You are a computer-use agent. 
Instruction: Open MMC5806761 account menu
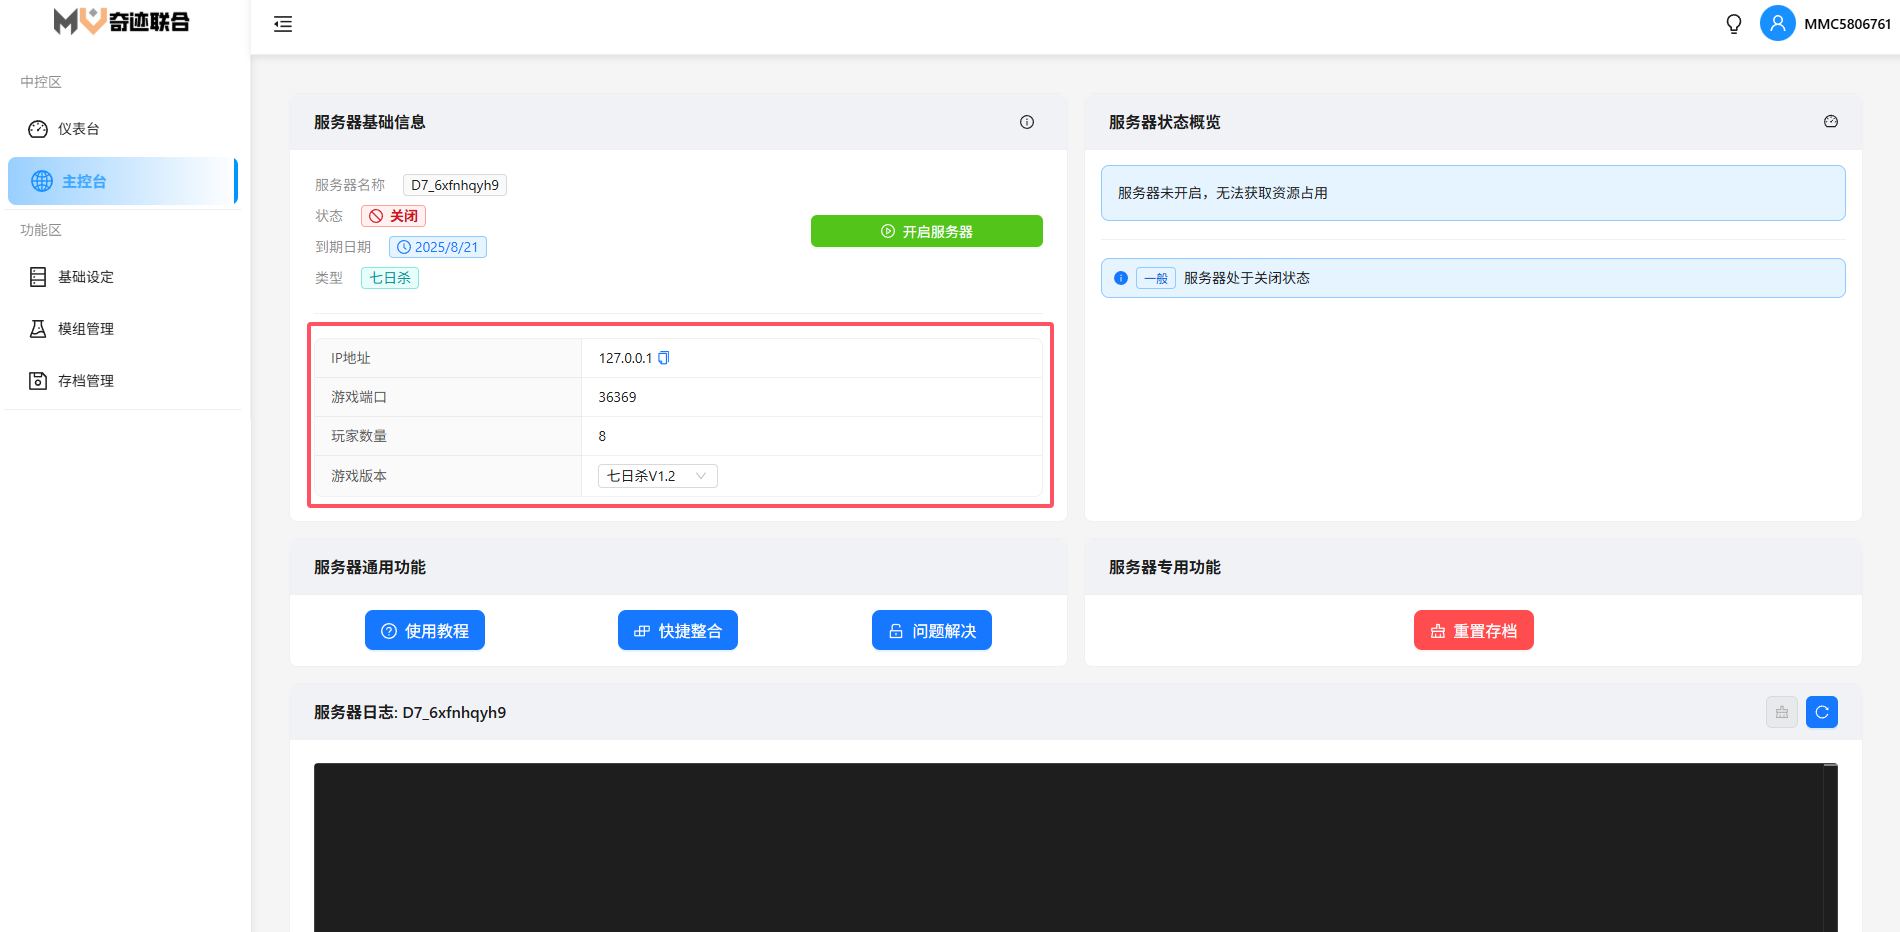(x=1847, y=24)
